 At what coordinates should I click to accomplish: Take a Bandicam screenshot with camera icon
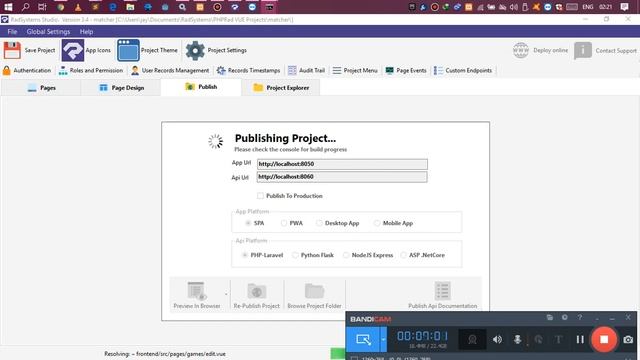(x=628, y=340)
